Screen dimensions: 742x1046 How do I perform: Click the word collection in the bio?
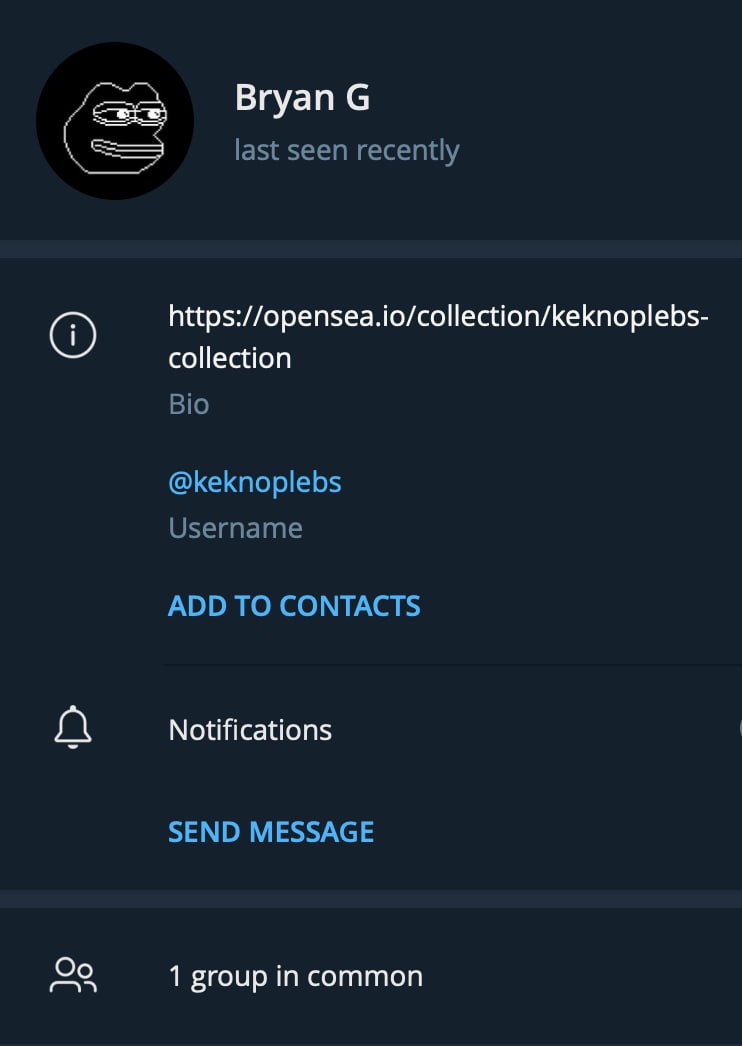click(230, 358)
